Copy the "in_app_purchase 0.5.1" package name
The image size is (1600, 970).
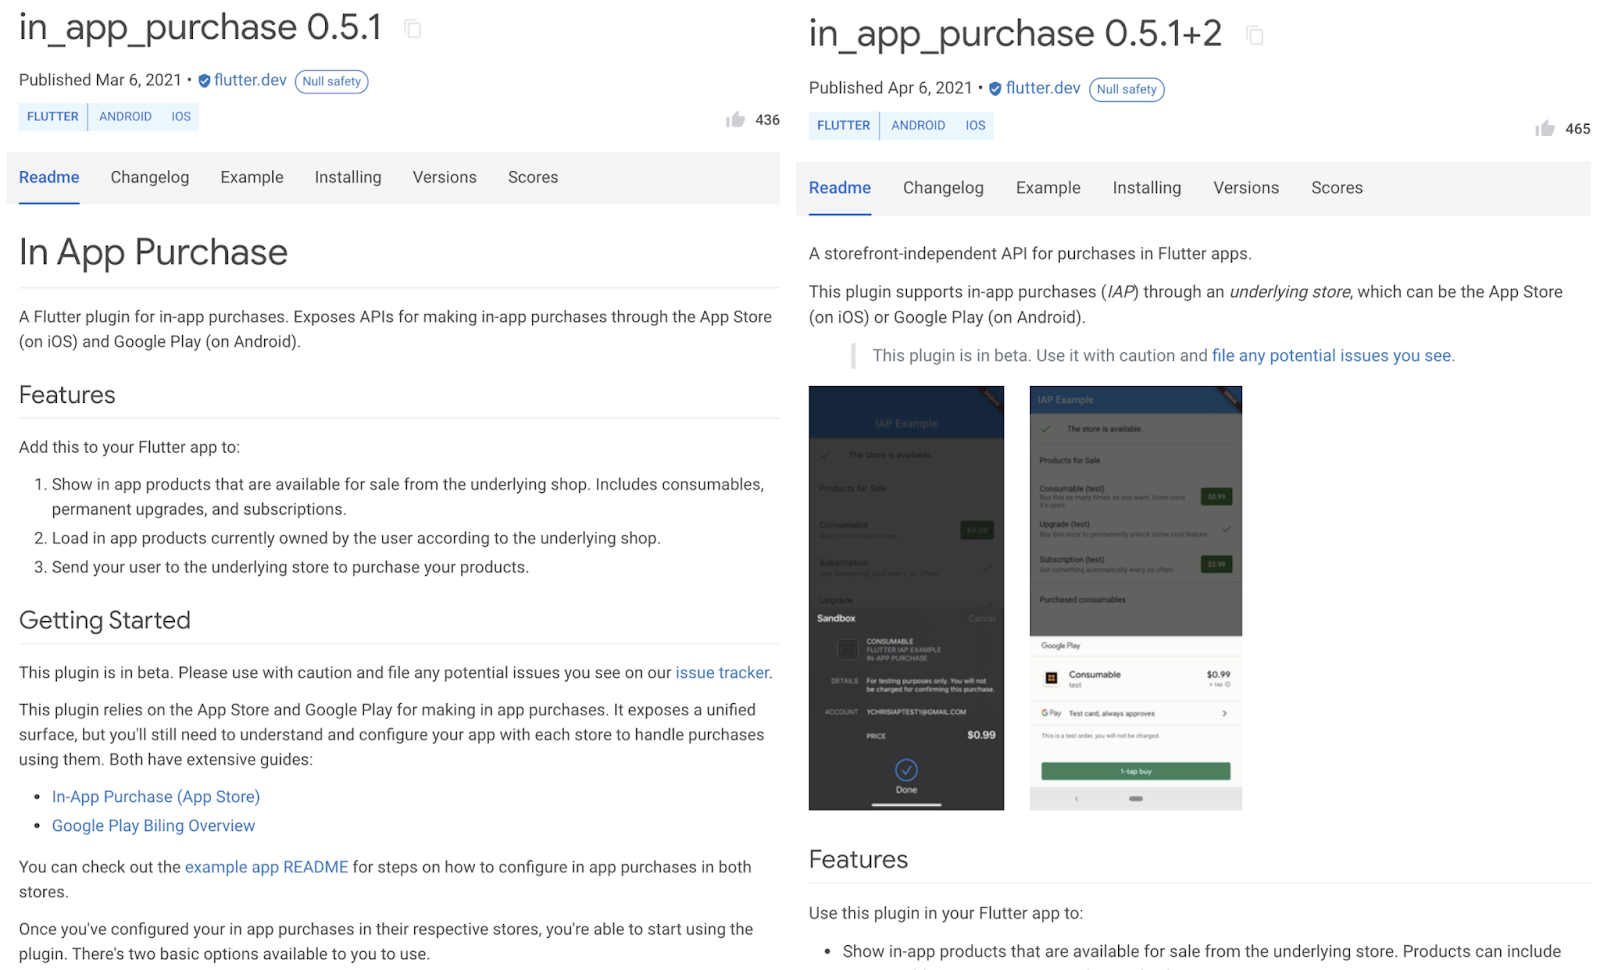[x=412, y=29]
